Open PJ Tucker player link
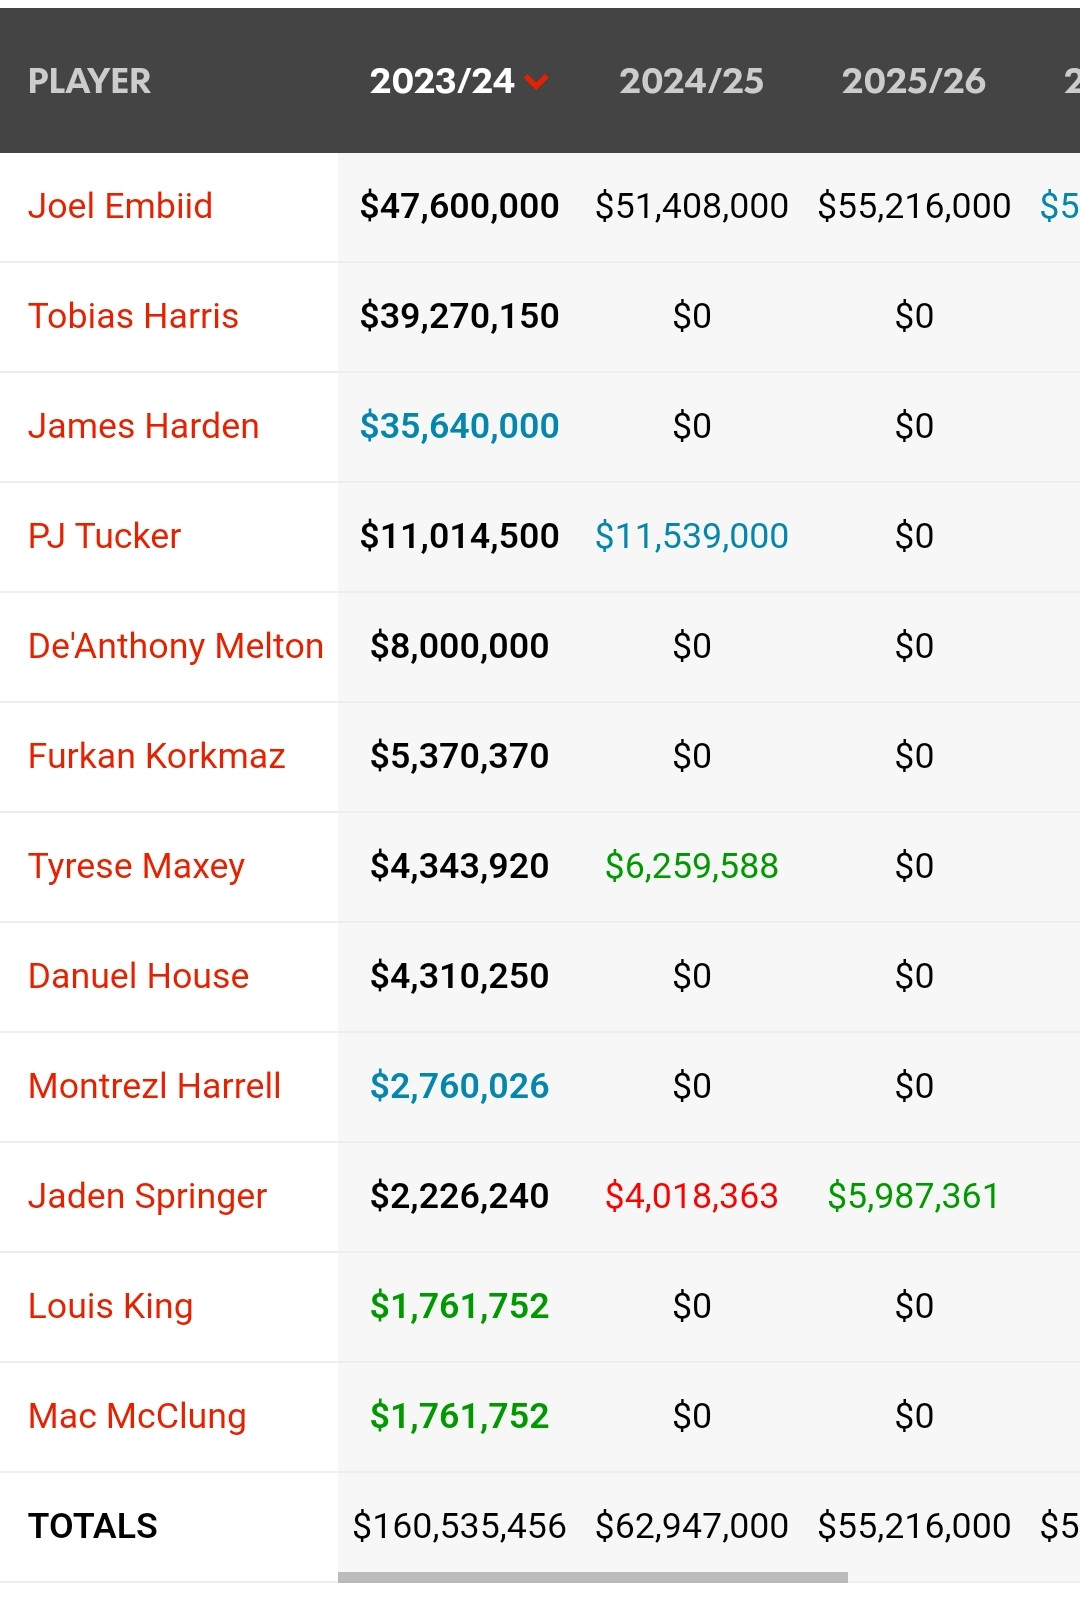1080x1602 pixels. click(104, 536)
